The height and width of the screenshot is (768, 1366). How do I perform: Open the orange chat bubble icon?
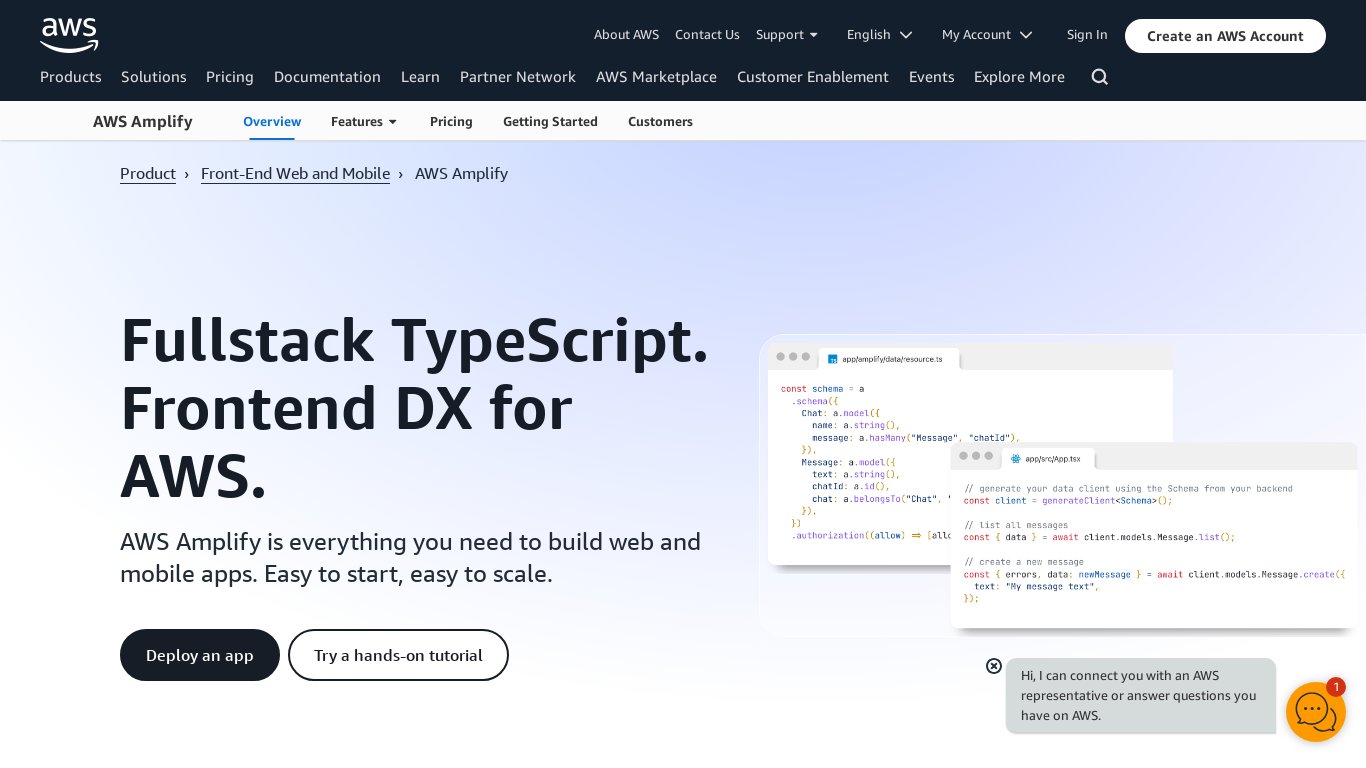(x=1315, y=711)
